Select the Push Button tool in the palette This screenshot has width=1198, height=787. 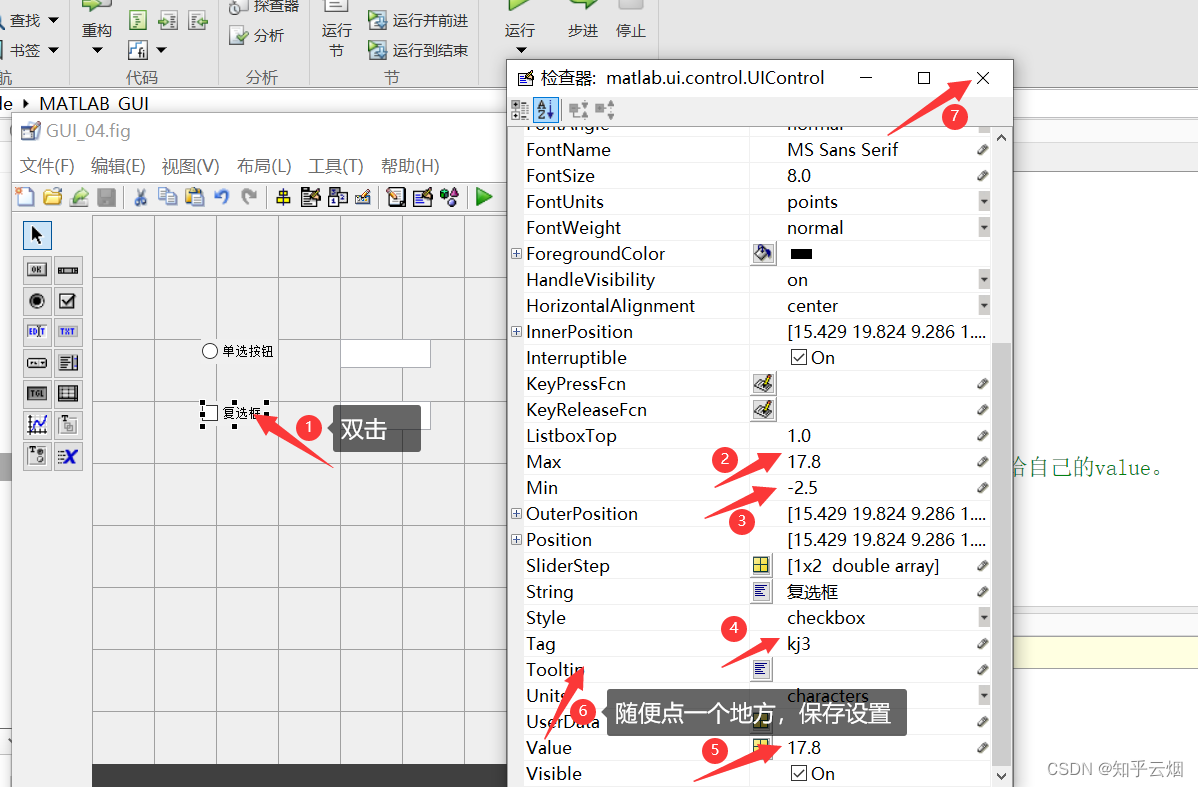(37, 270)
